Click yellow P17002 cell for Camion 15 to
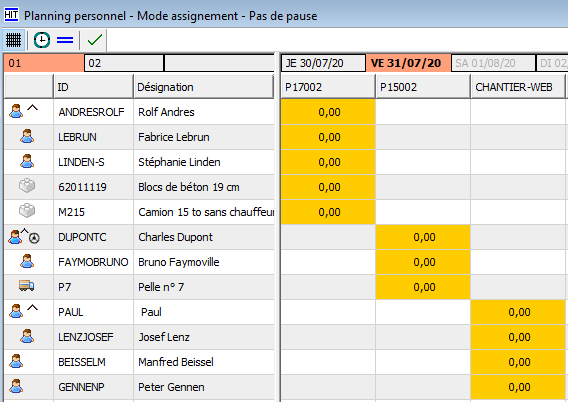This screenshot has width=568, height=402. point(328,212)
